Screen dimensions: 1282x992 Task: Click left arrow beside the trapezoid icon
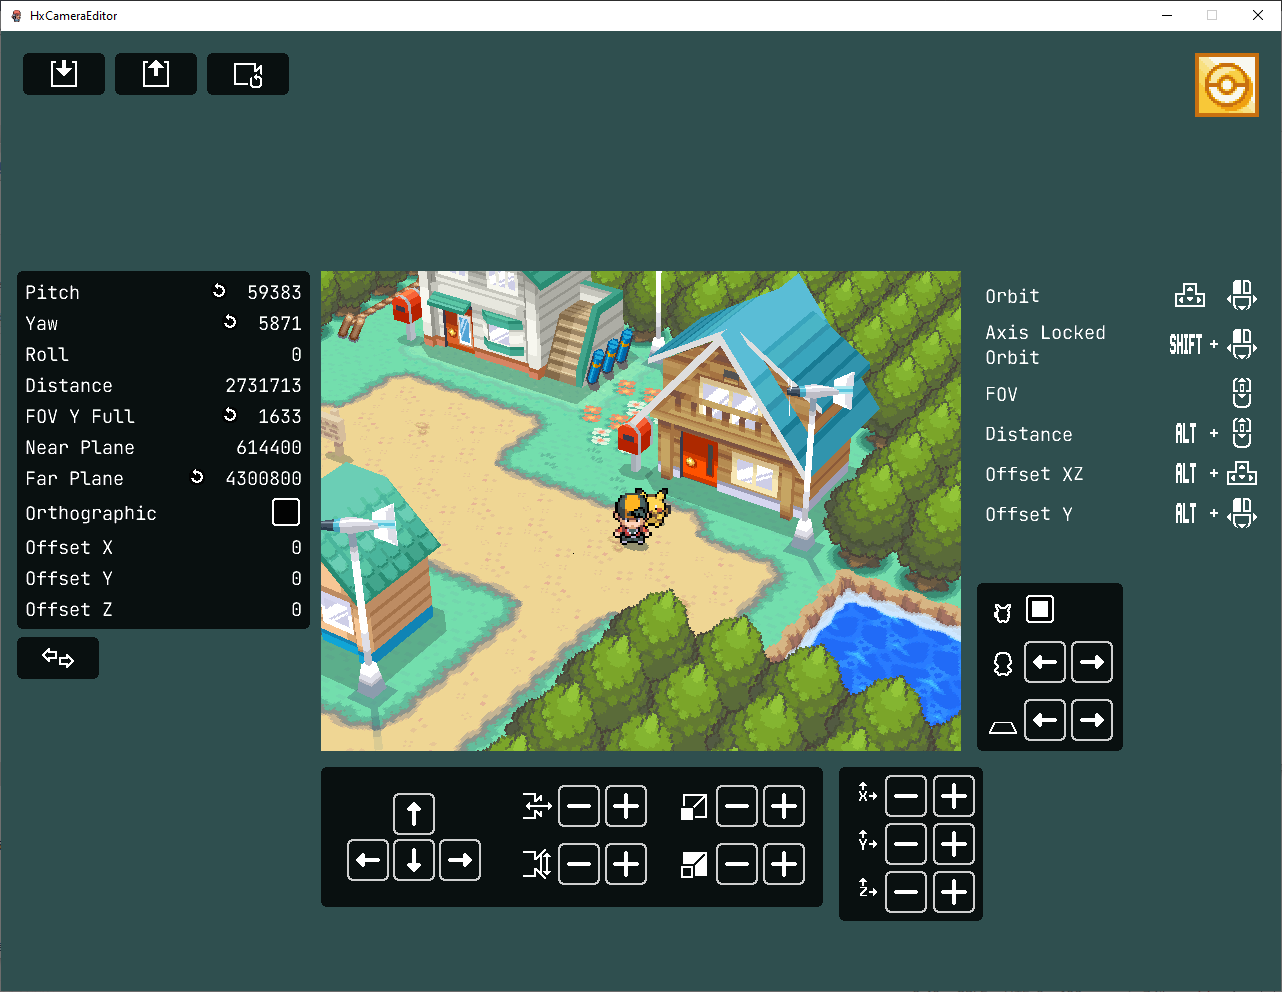(1045, 720)
